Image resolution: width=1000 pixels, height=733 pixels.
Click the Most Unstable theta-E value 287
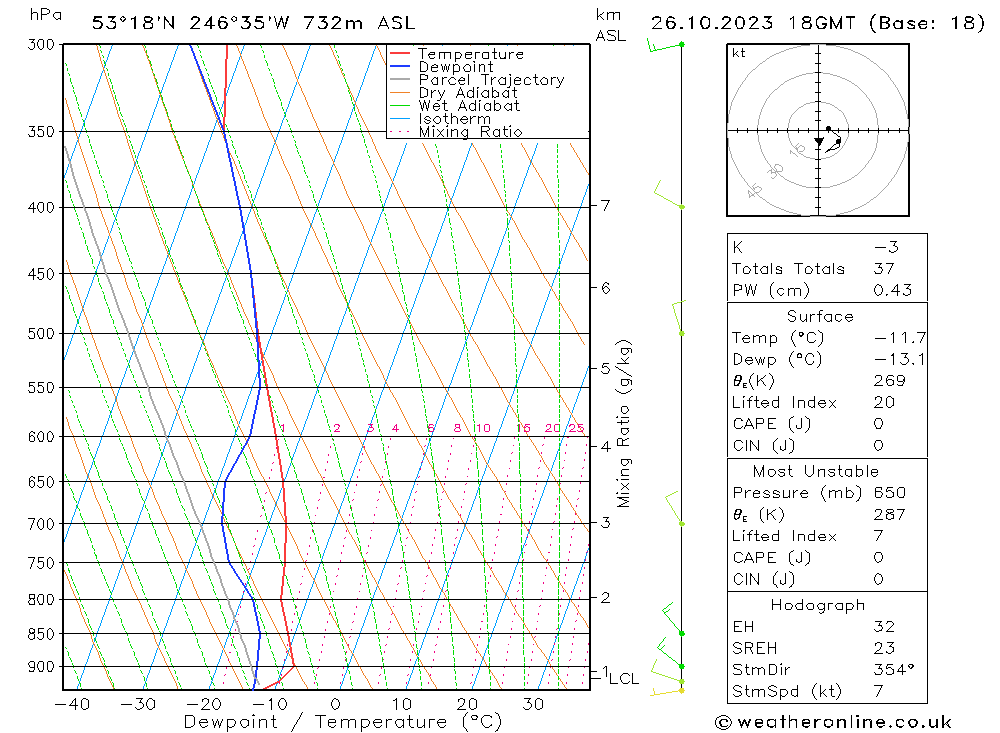tap(889, 514)
